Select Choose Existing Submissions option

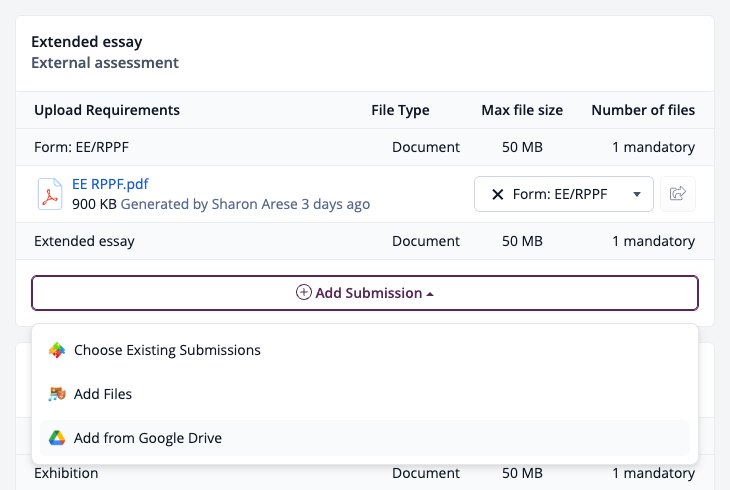click(365, 350)
